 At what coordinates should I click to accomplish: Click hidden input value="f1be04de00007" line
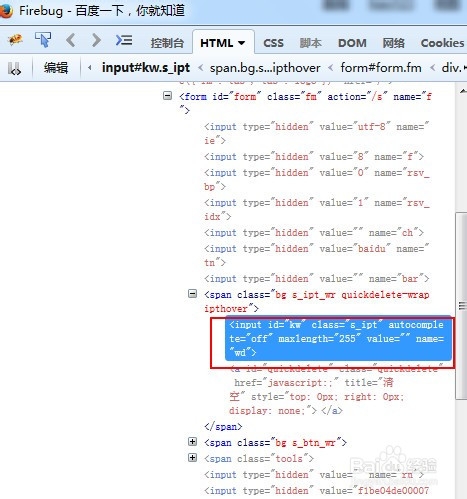[316, 491]
